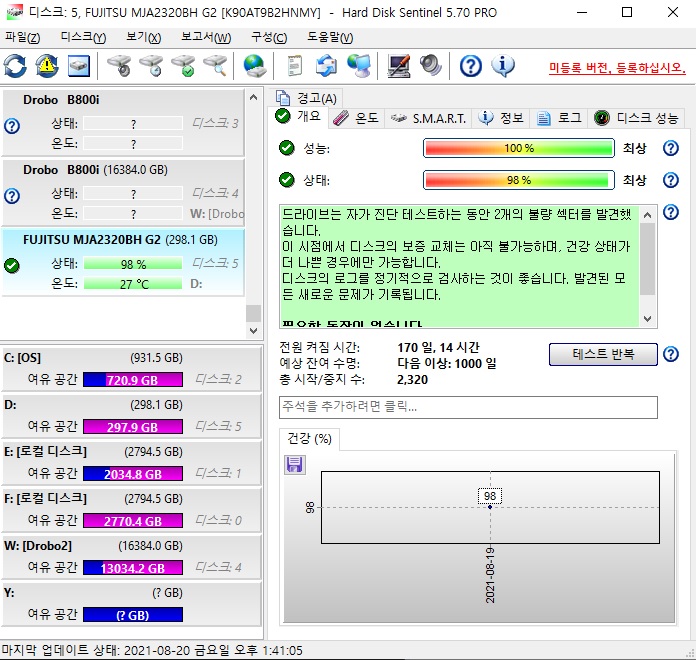This screenshot has height=660, width=696.
Task: Select the 건강 (%) graph tab
Action: tap(309, 439)
